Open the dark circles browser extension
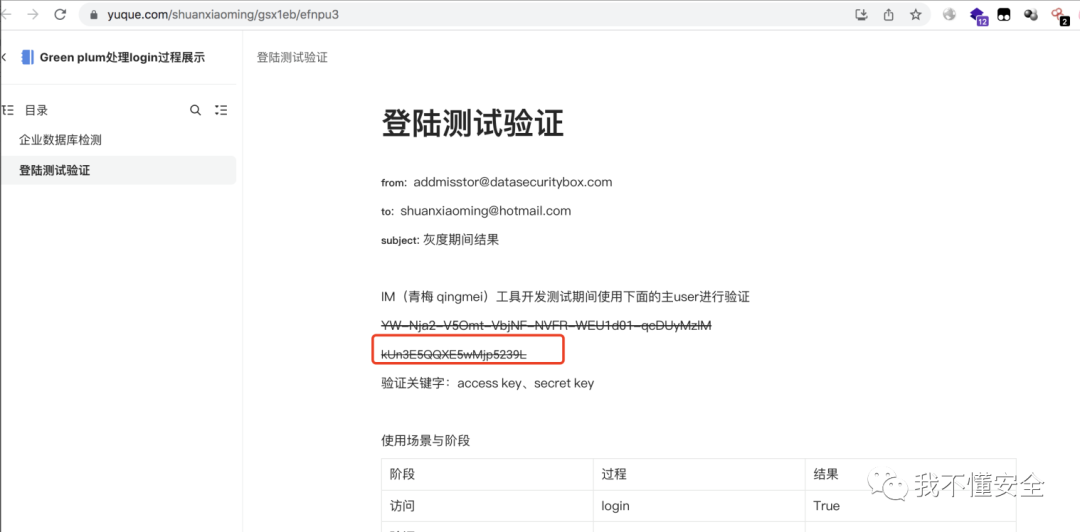 (1031, 14)
